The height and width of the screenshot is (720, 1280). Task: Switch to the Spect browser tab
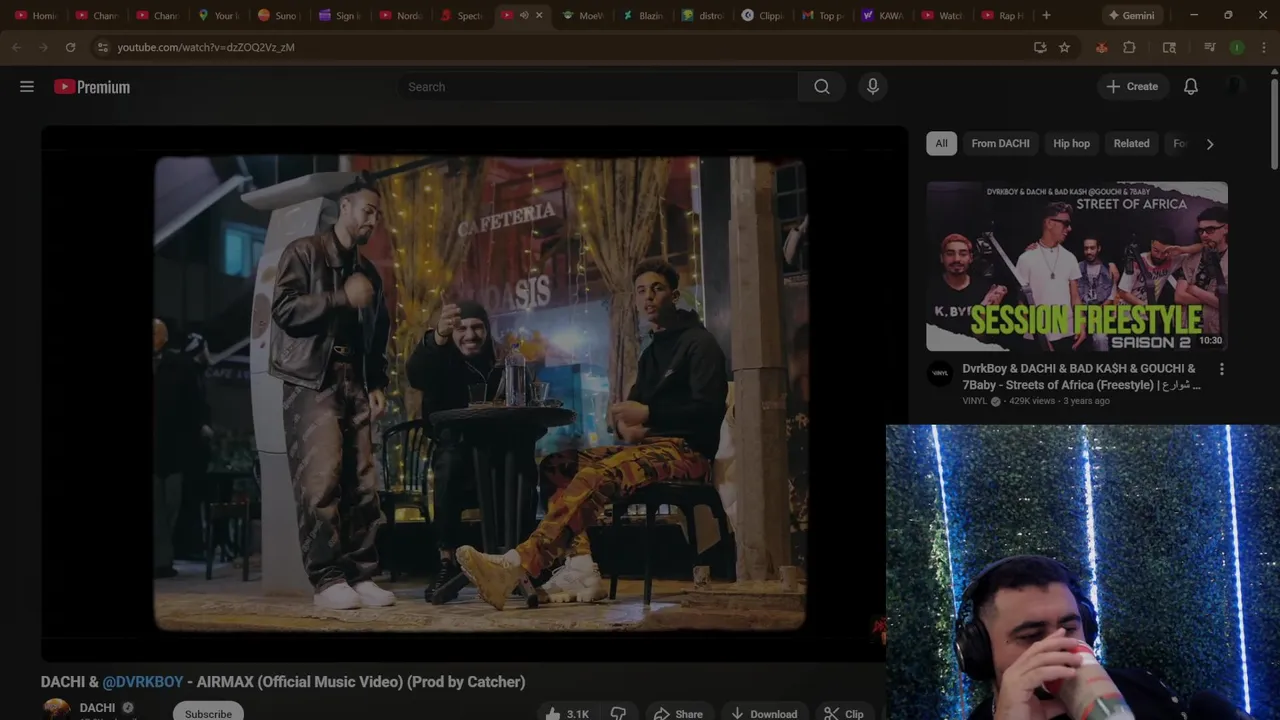tap(460, 15)
